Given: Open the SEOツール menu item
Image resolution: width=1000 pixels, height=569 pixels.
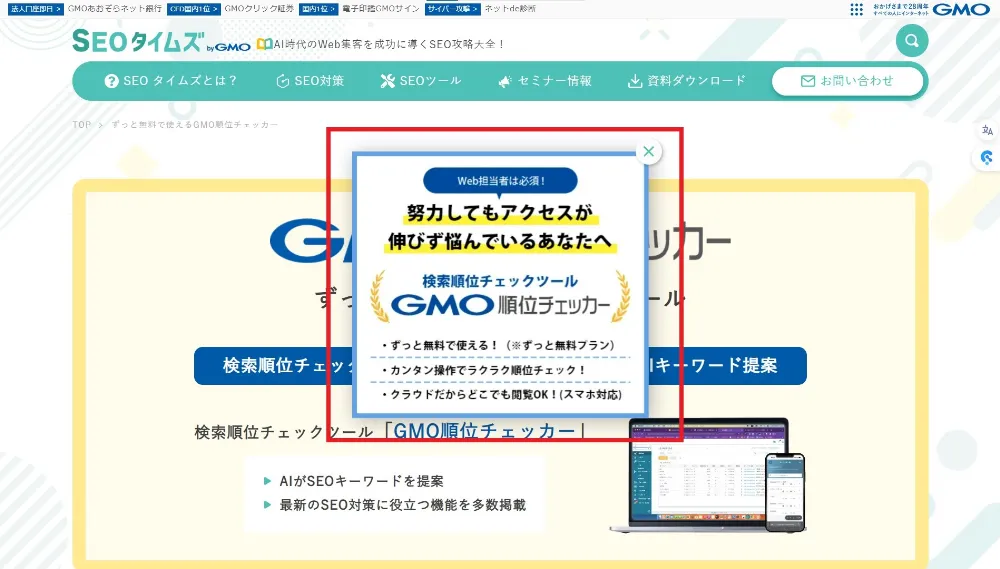Looking at the screenshot, I should tap(421, 81).
